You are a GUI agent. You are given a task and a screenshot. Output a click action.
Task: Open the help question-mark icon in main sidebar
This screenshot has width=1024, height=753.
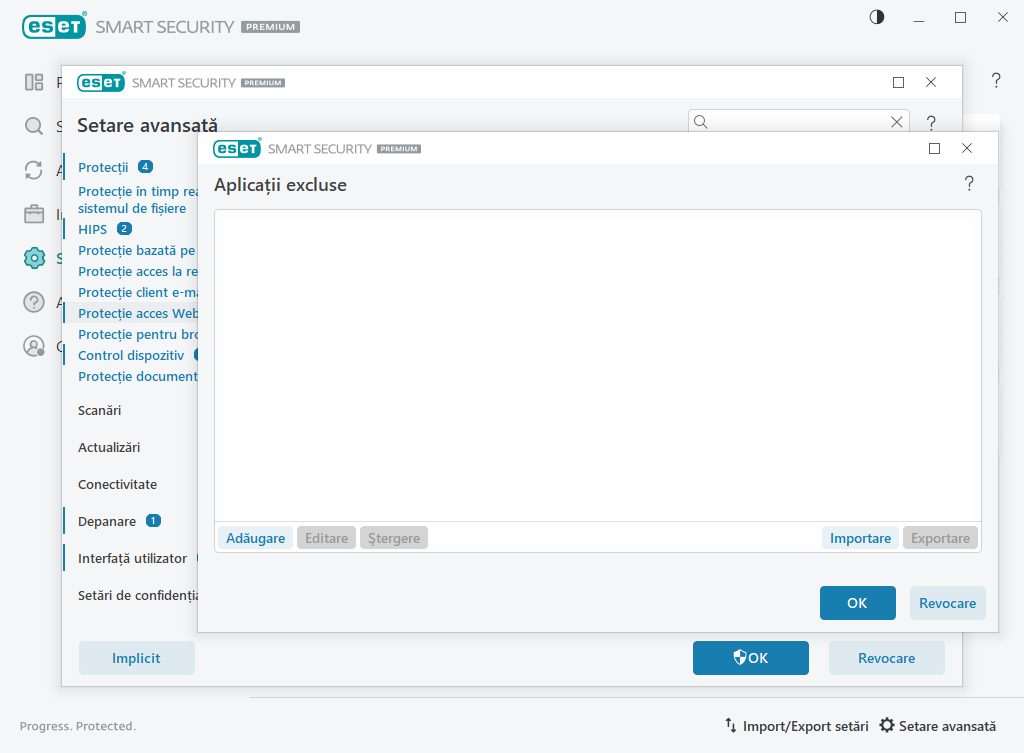click(34, 302)
